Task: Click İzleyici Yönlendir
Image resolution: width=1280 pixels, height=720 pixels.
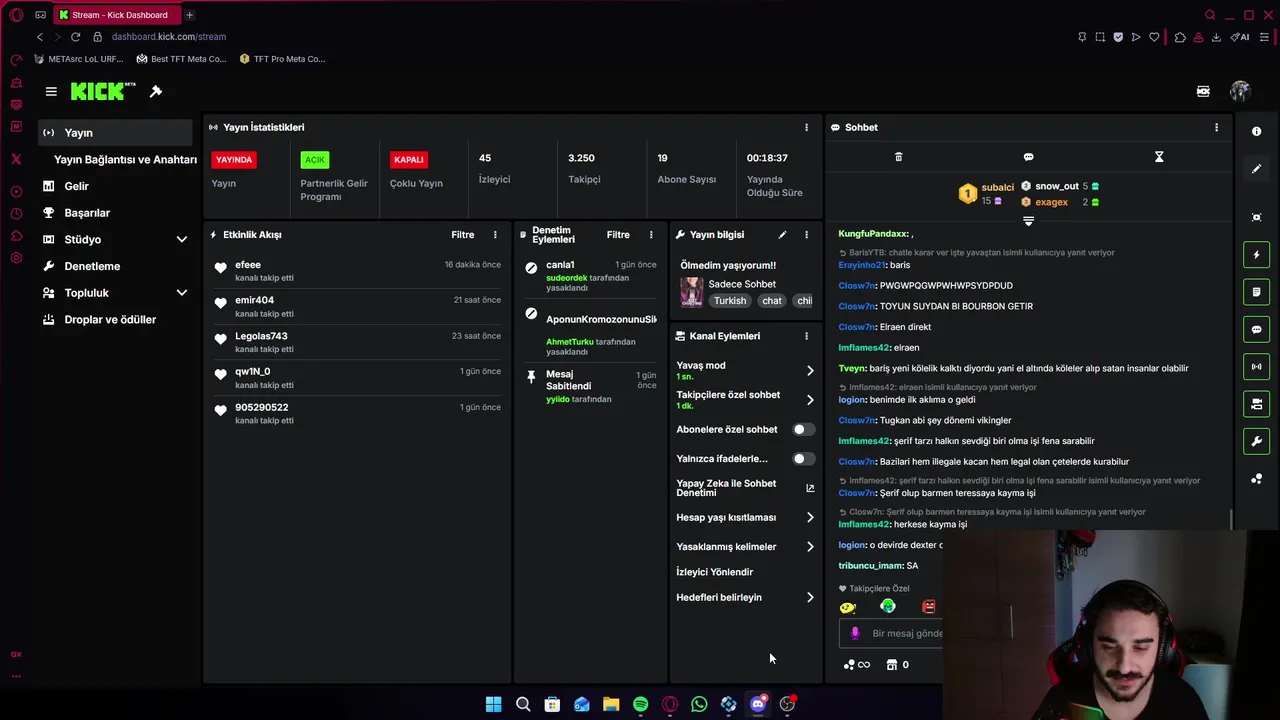Action: point(714,572)
